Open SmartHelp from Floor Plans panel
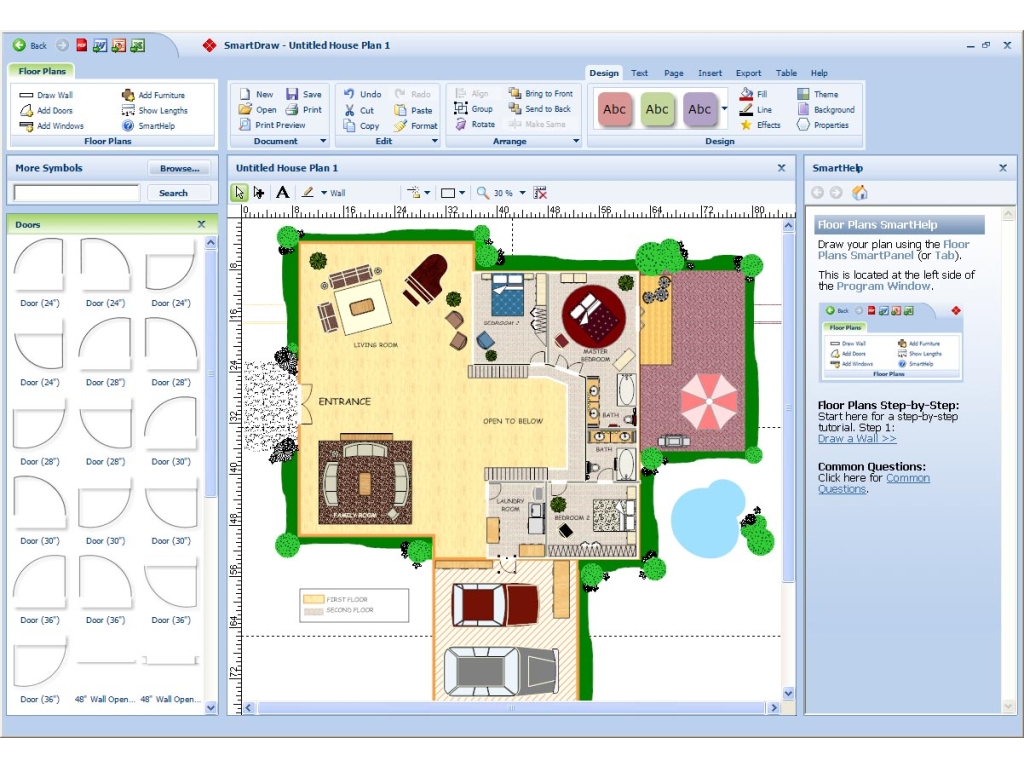The height and width of the screenshot is (768, 1024). click(149, 125)
